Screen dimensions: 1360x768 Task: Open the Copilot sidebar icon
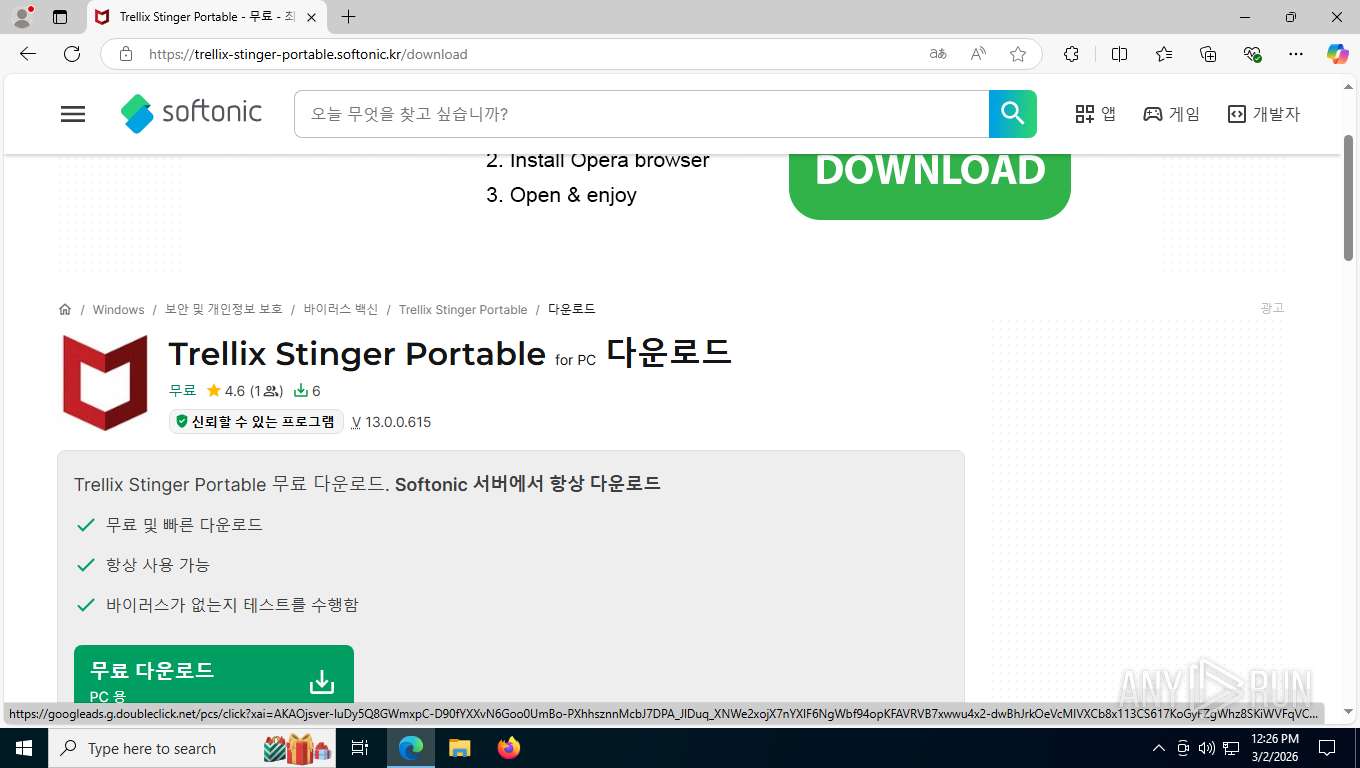[x=1338, y=54]
